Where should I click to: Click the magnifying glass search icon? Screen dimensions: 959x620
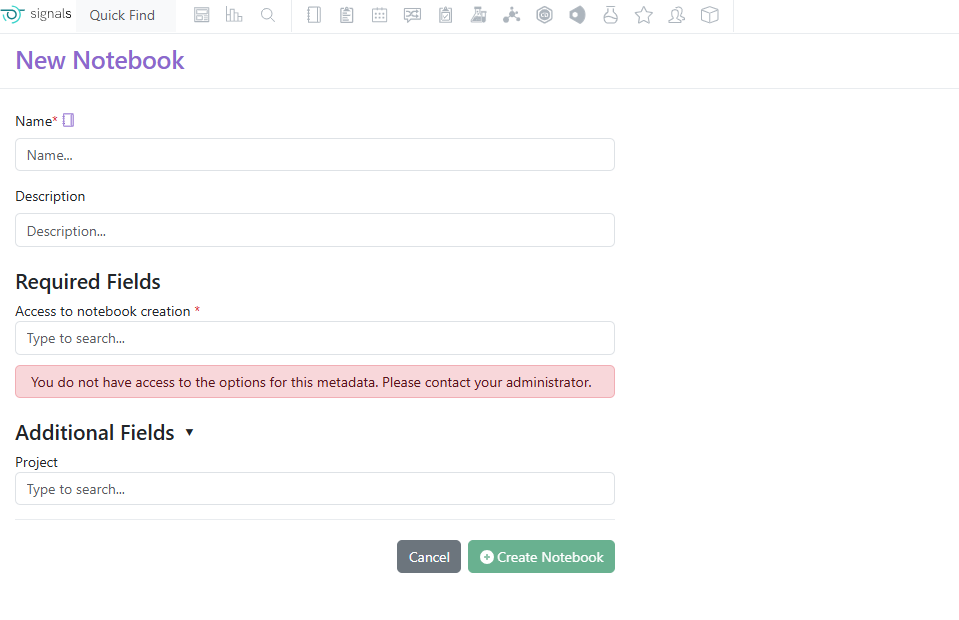[267, 15]
